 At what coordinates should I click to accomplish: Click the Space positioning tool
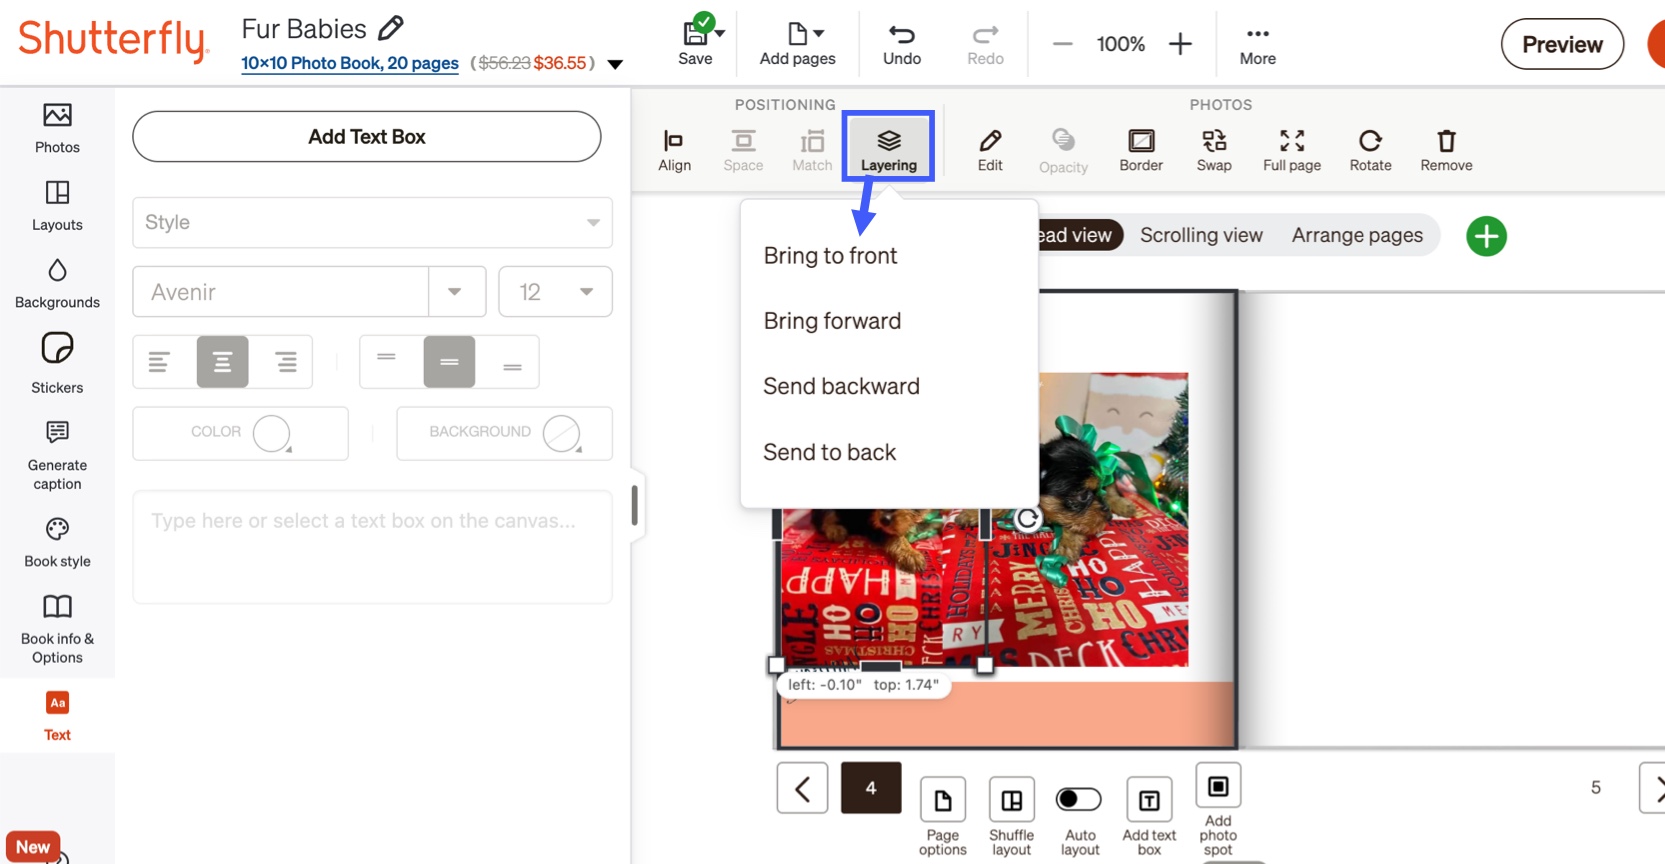point(743,150)
